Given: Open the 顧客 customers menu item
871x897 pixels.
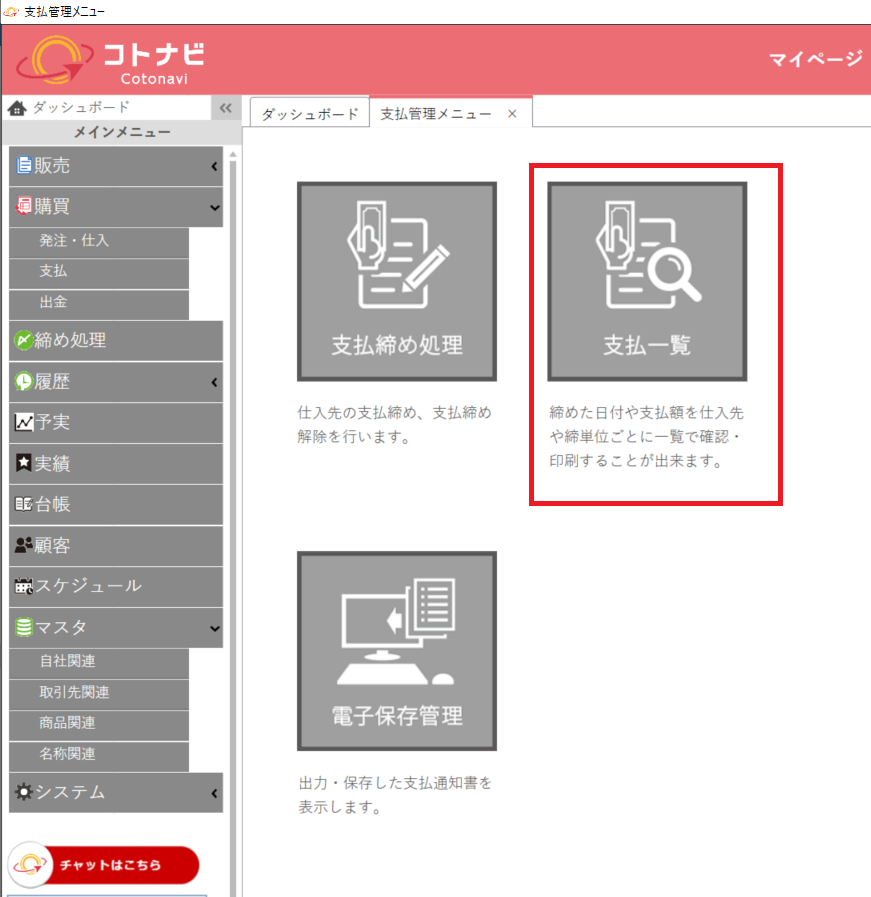Looking at the screenshot, I should click(115, 546).
